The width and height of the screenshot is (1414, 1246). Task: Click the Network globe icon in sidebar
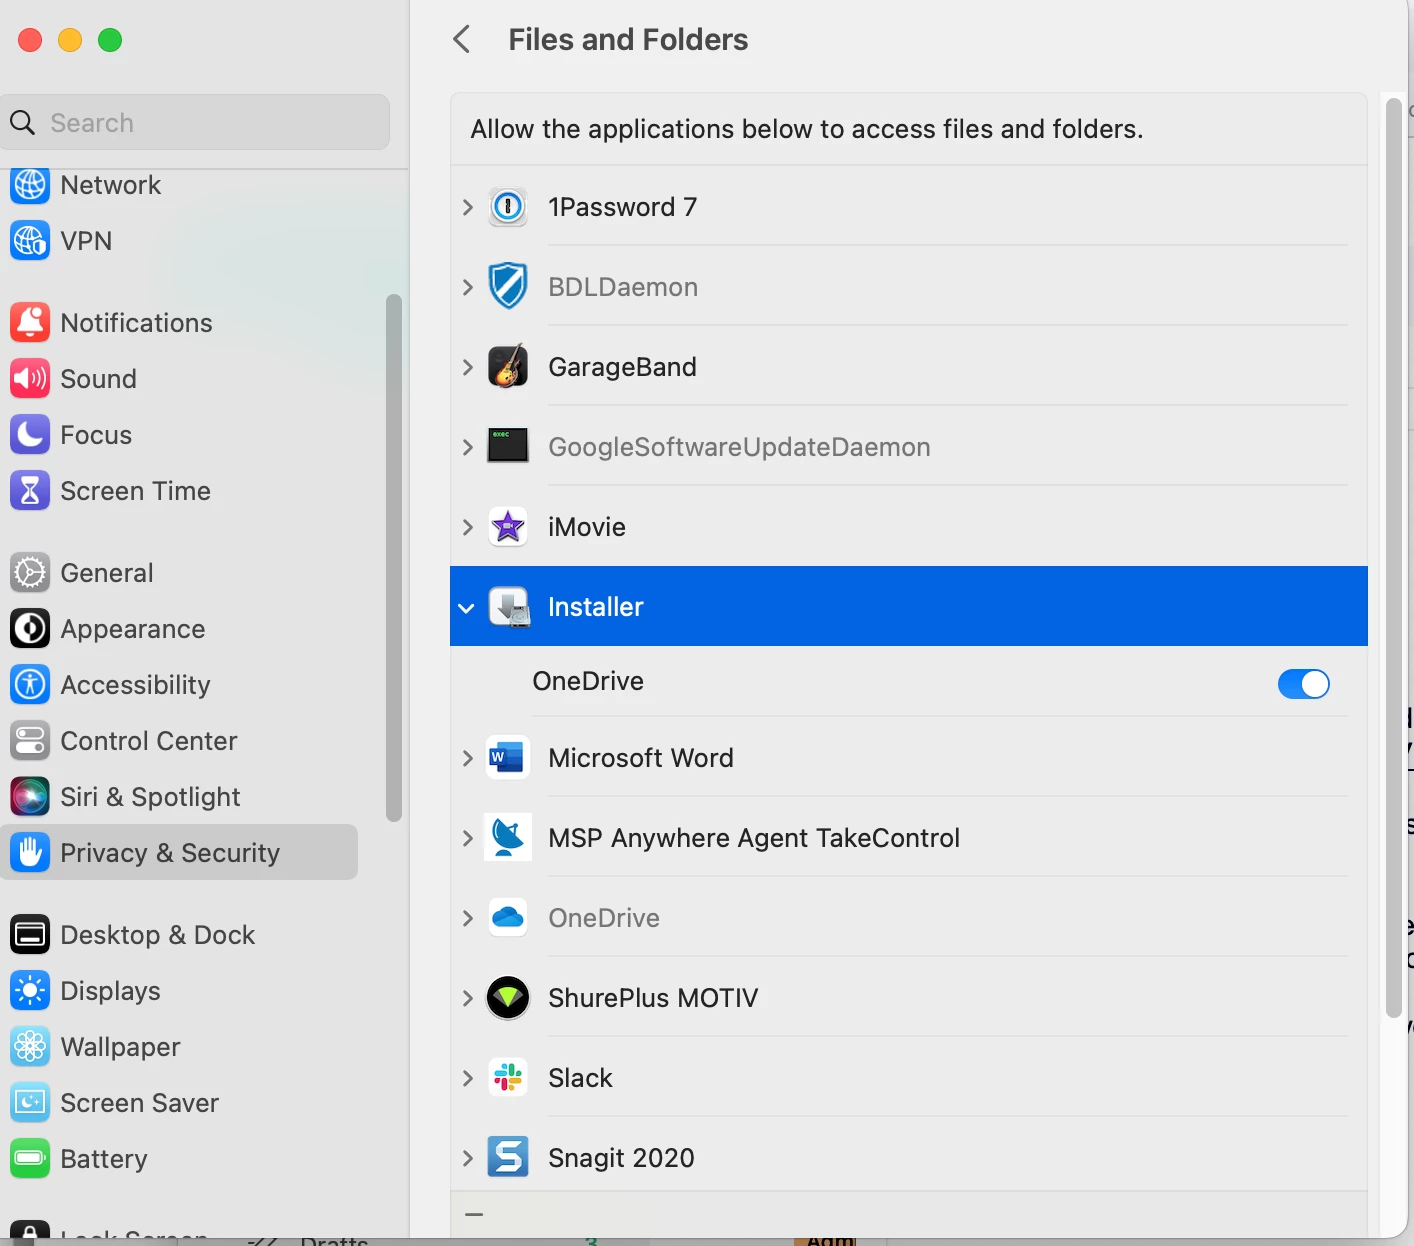click(30, 185)
